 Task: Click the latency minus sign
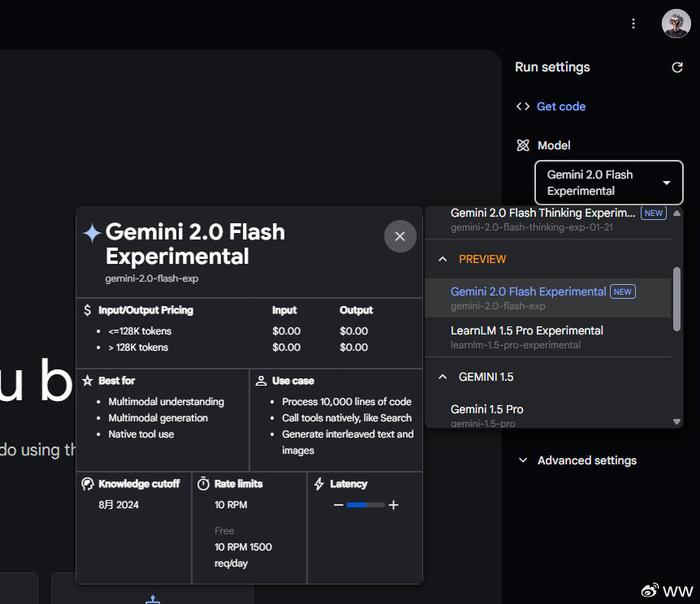click(338, 505)
